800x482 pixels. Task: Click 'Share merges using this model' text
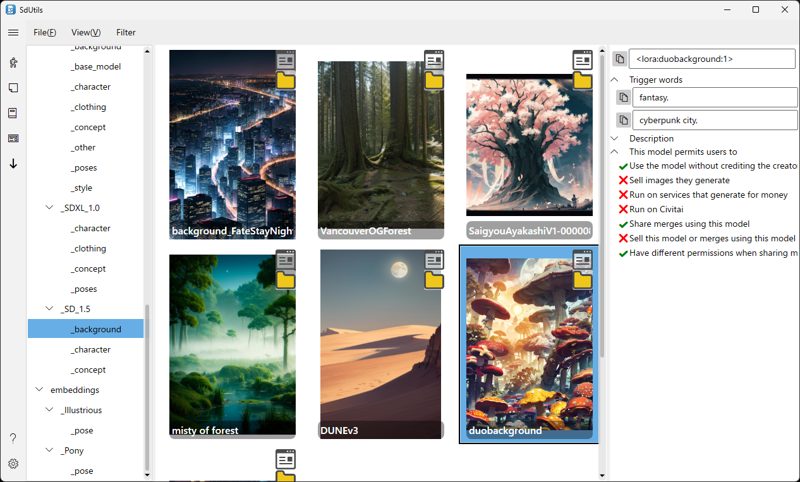[689, 223]
